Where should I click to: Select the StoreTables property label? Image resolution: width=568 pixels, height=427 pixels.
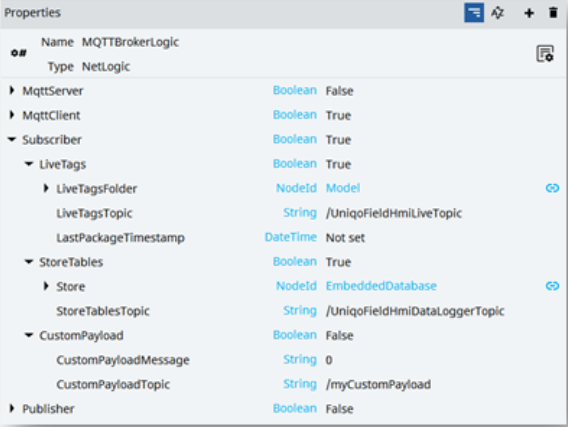(x=71, y=262)
